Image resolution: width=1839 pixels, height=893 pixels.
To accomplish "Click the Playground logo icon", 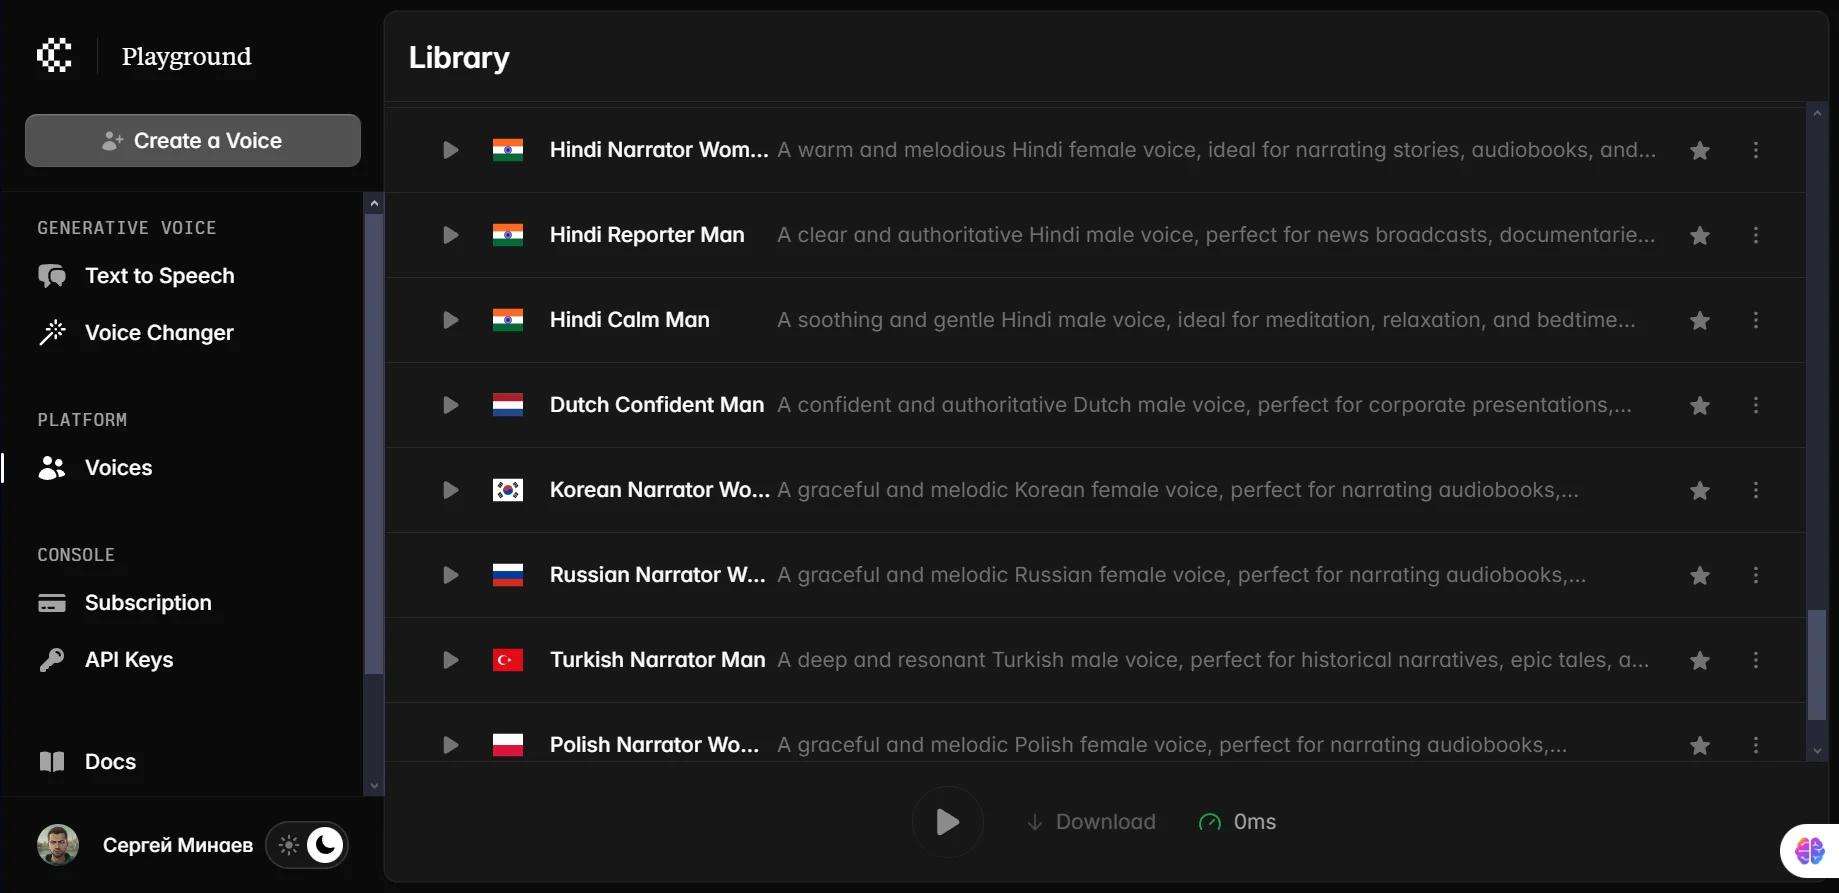I will point(54,56).
